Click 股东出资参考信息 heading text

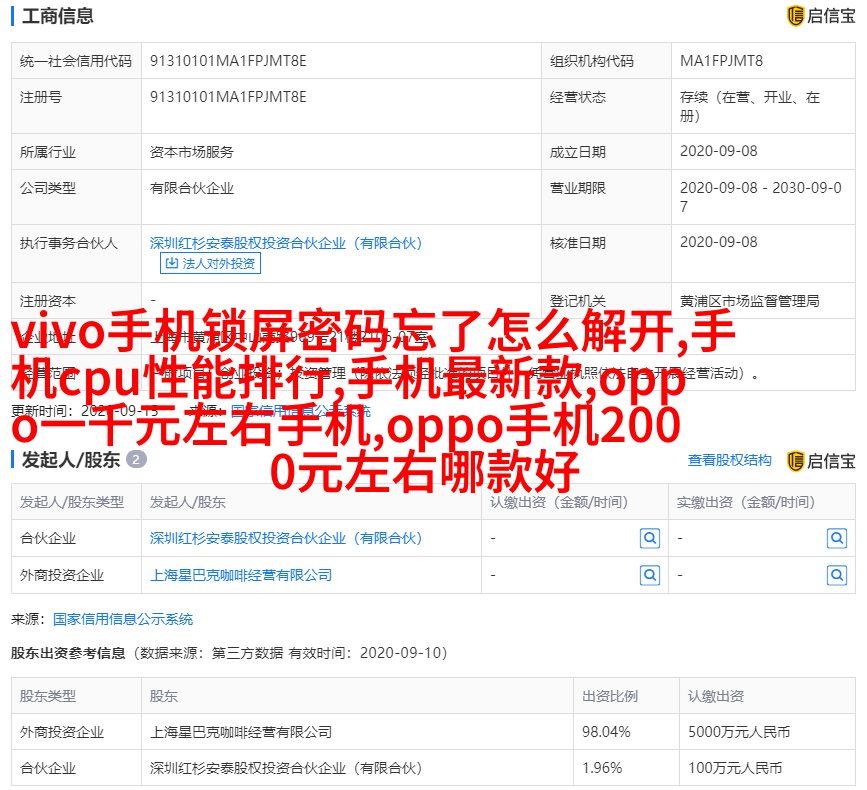68,653
